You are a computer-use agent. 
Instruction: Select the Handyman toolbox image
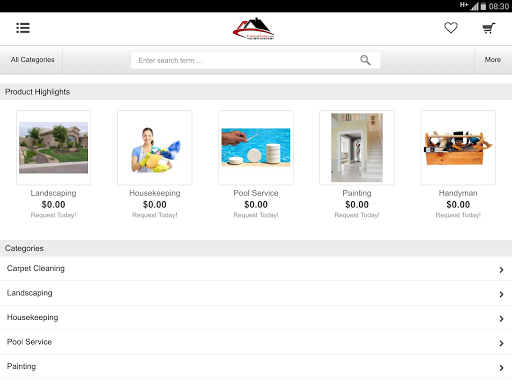point(458,148)
